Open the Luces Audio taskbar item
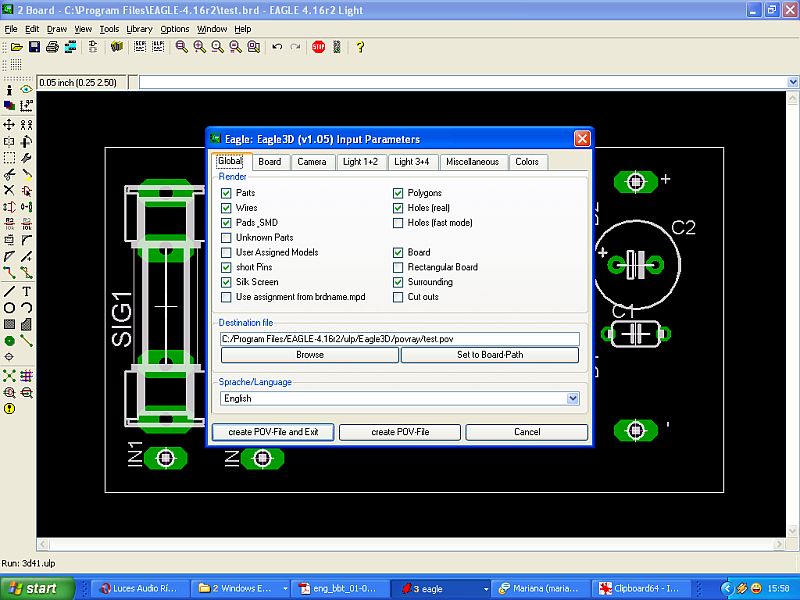Screen dimensions: 800x600 139,588
